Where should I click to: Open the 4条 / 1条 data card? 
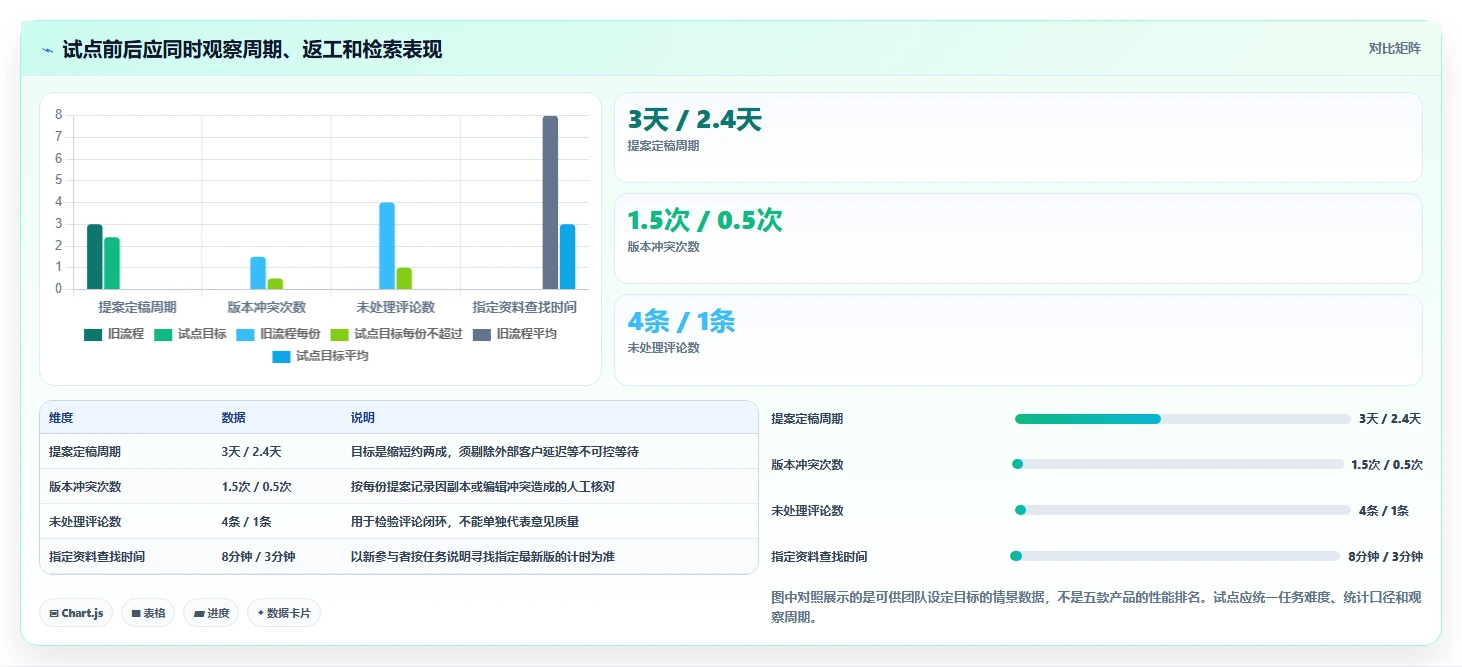1018,339
